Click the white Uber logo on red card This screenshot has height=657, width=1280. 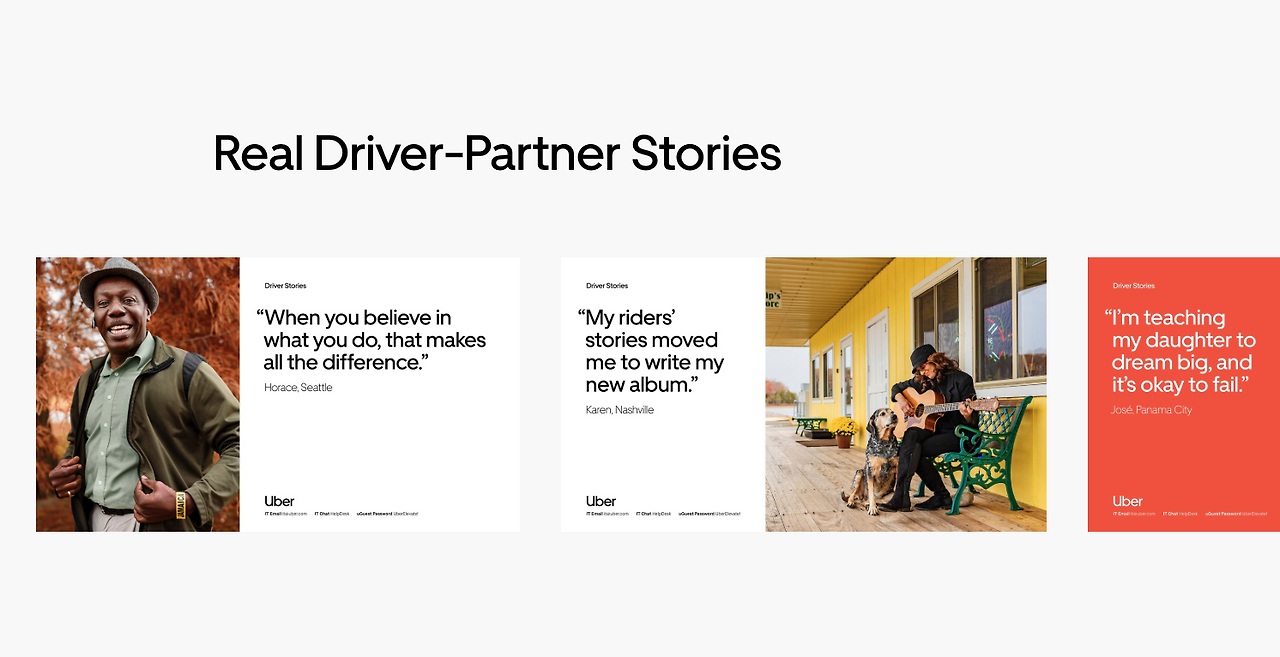(x=1128, y=501)
